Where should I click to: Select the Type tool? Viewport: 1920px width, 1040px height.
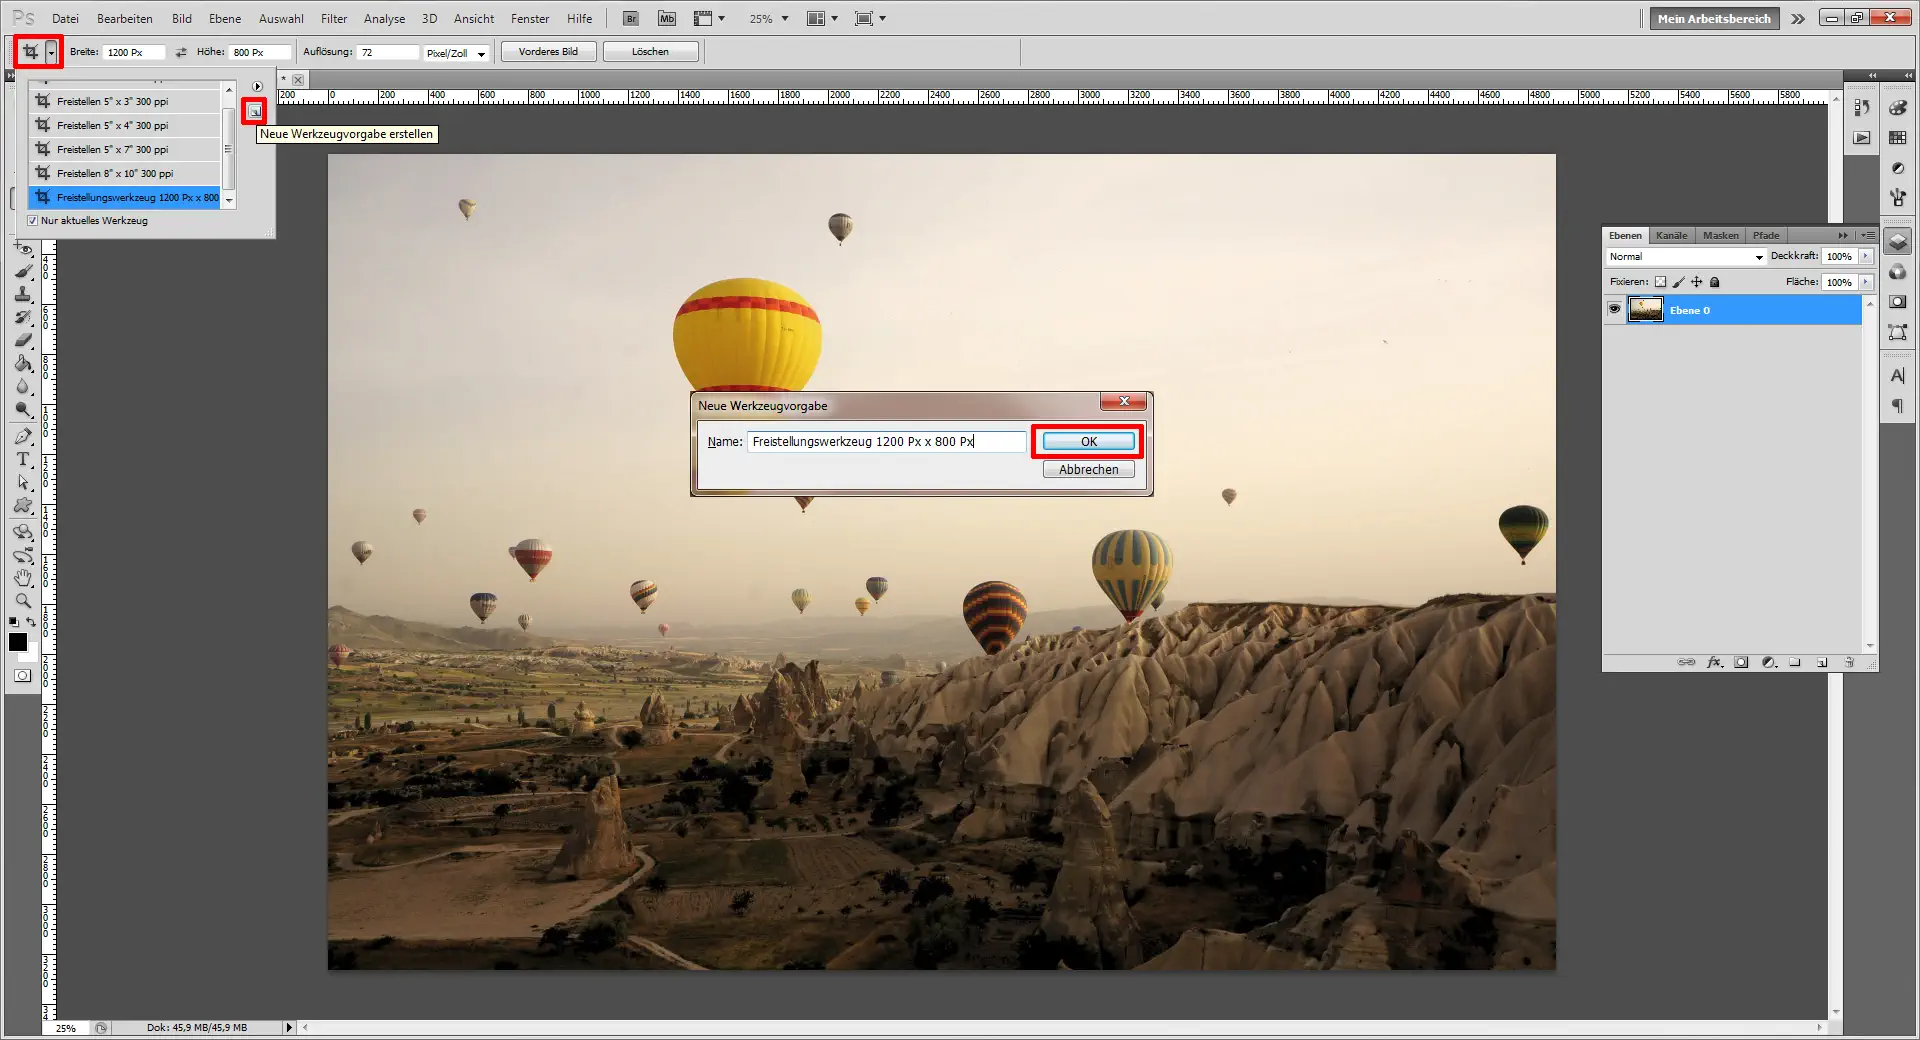coord(21,460)
